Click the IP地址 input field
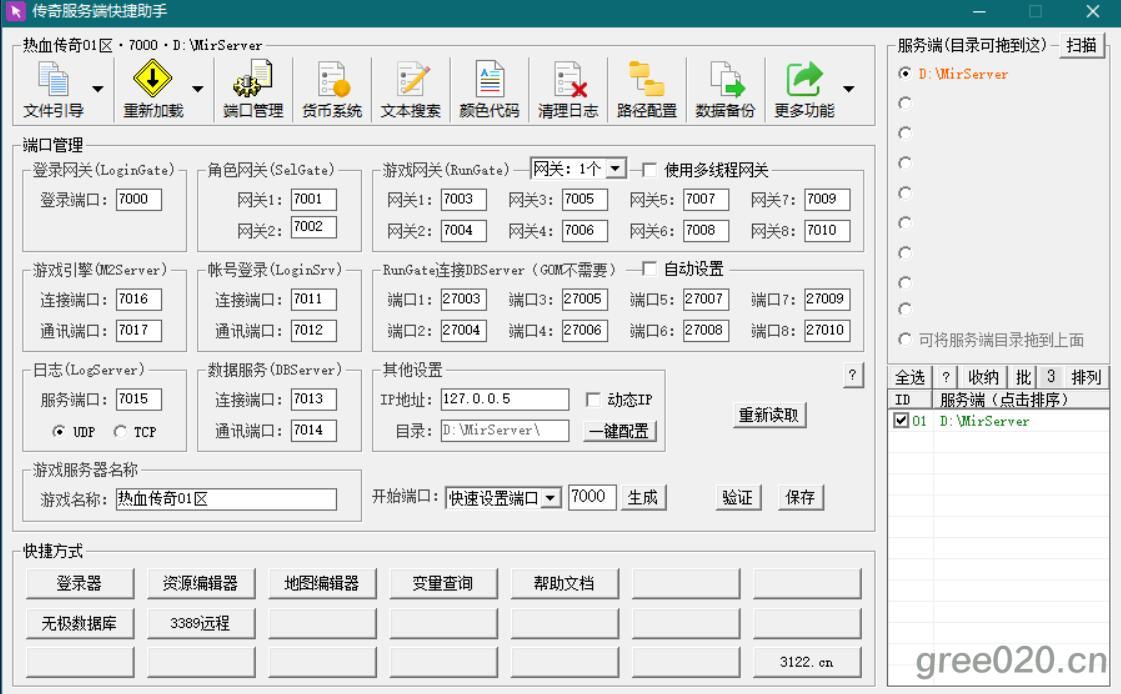 (504, 399)
